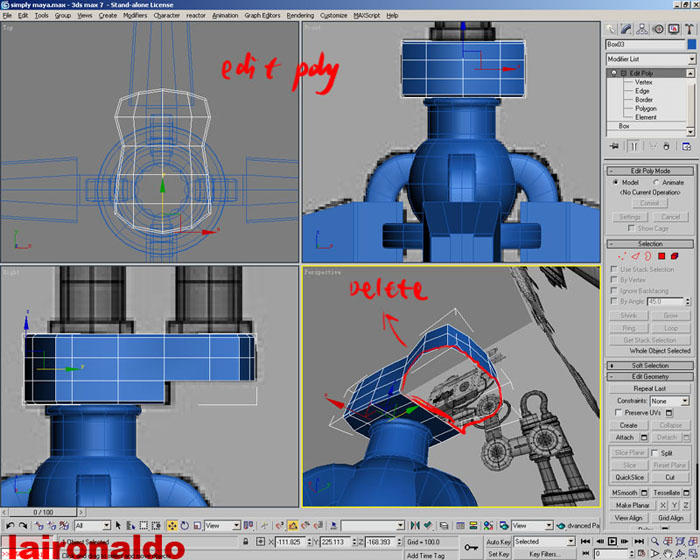Open the Display command panel tab

671,28
